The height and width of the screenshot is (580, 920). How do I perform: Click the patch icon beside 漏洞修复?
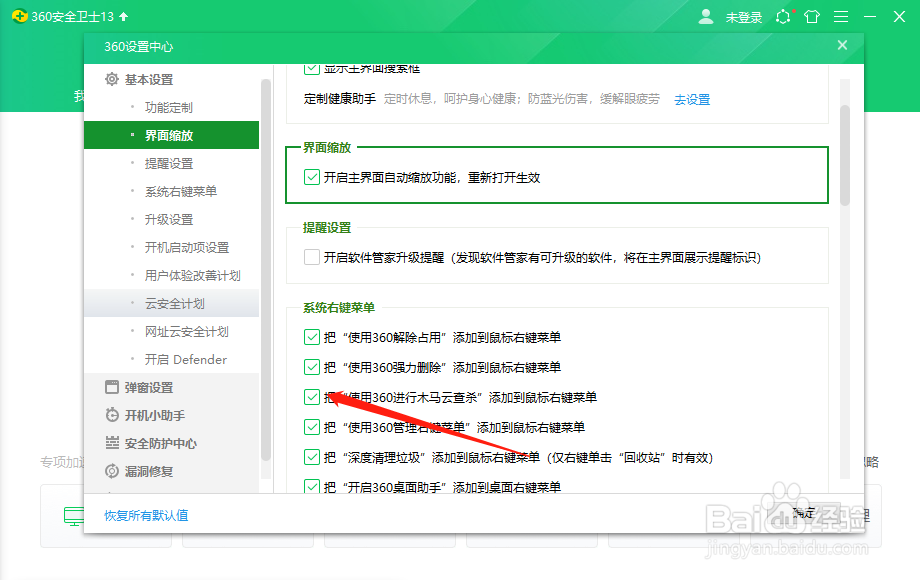pos(111,471)
